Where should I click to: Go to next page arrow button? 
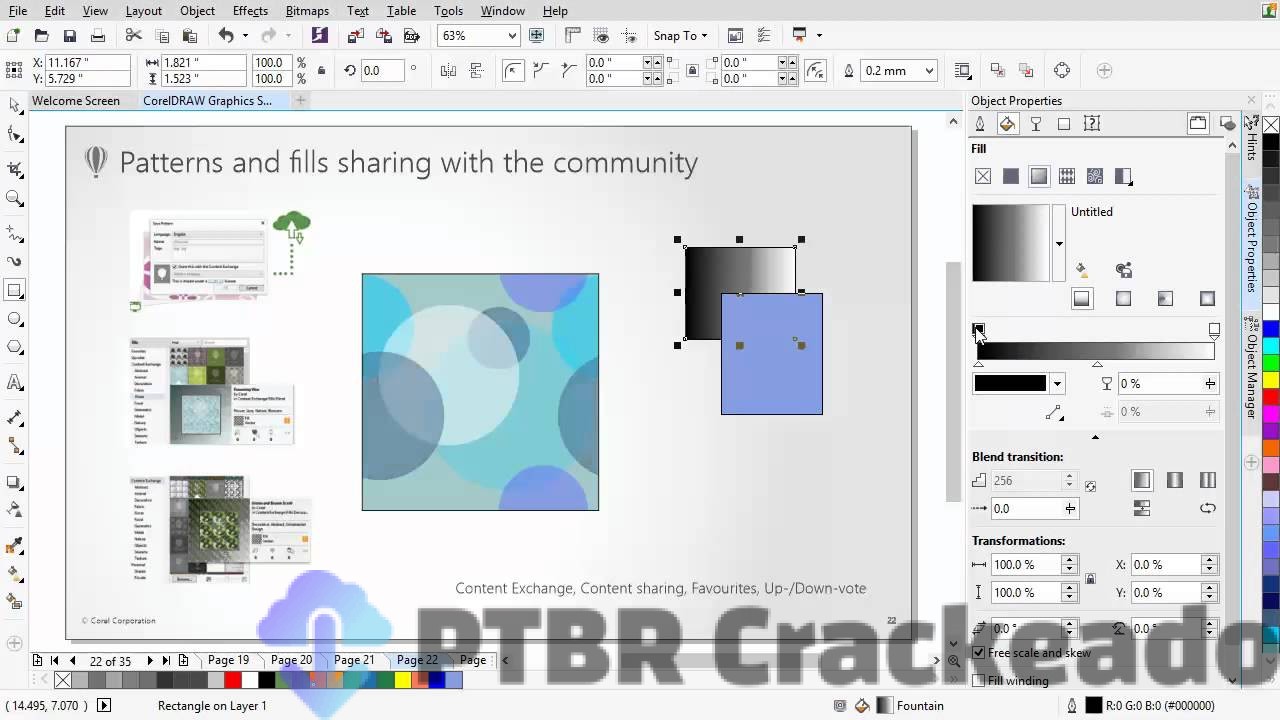pos(150,661)
